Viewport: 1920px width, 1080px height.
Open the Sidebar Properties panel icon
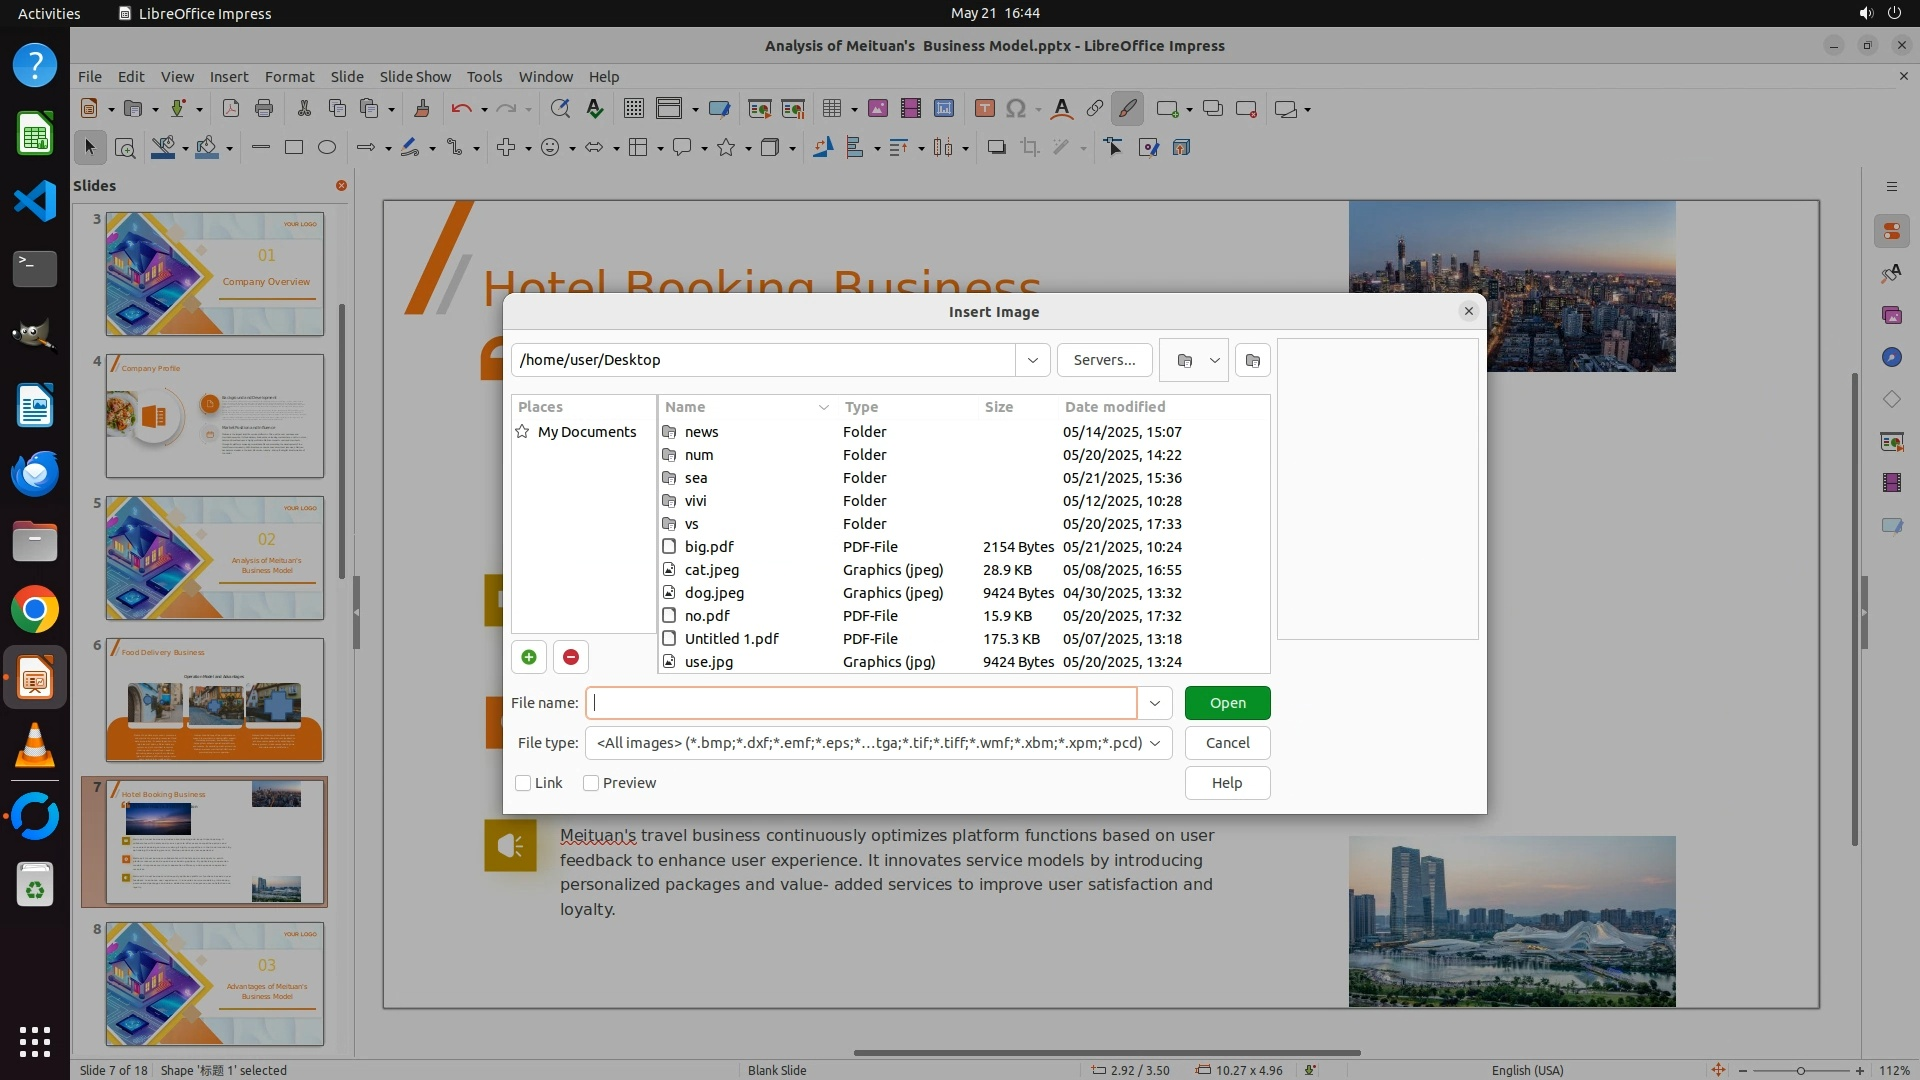coord(1891,231)
